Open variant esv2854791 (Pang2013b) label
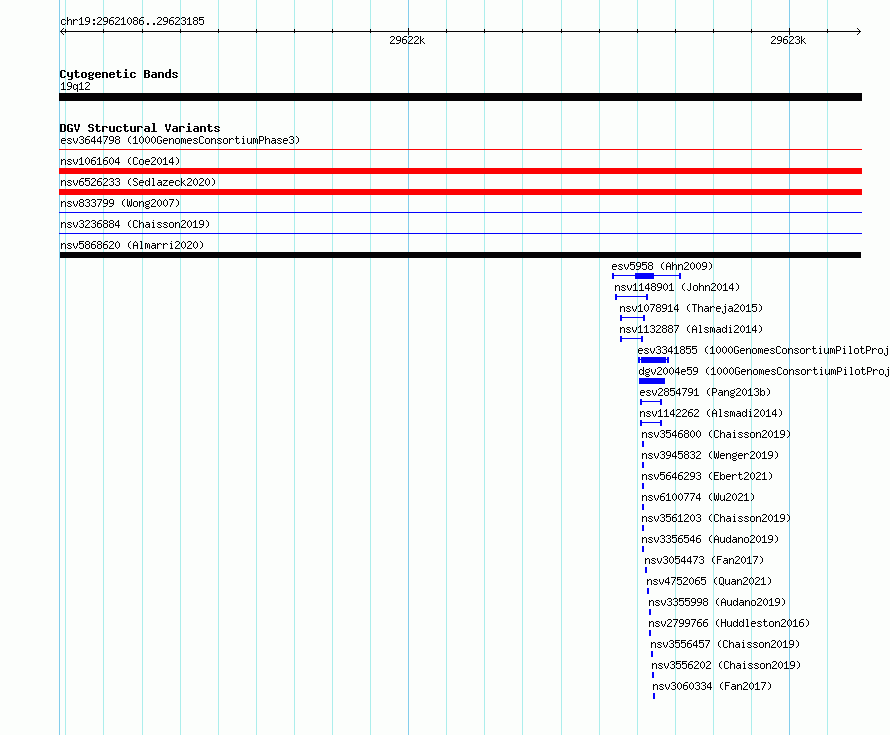 click(705, 392)
